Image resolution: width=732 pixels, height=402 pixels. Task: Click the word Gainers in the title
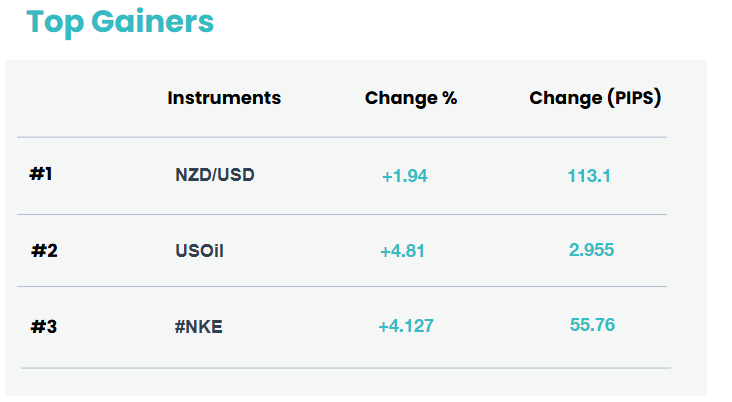coord(152,22)
